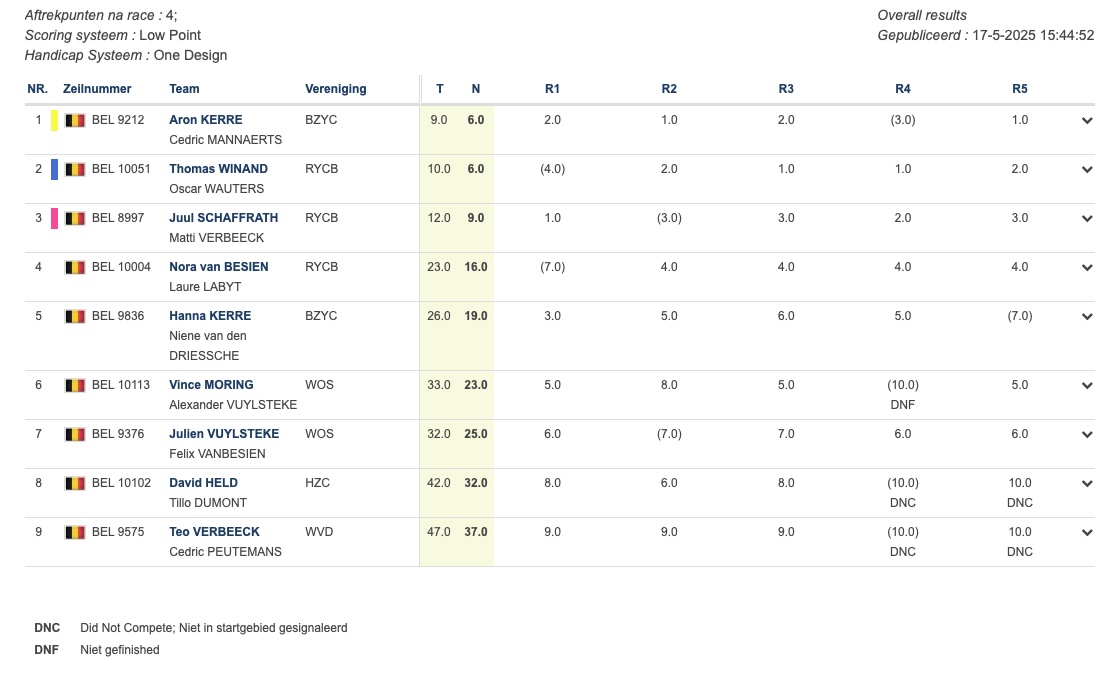Click the N net points column header

point(476,89)
